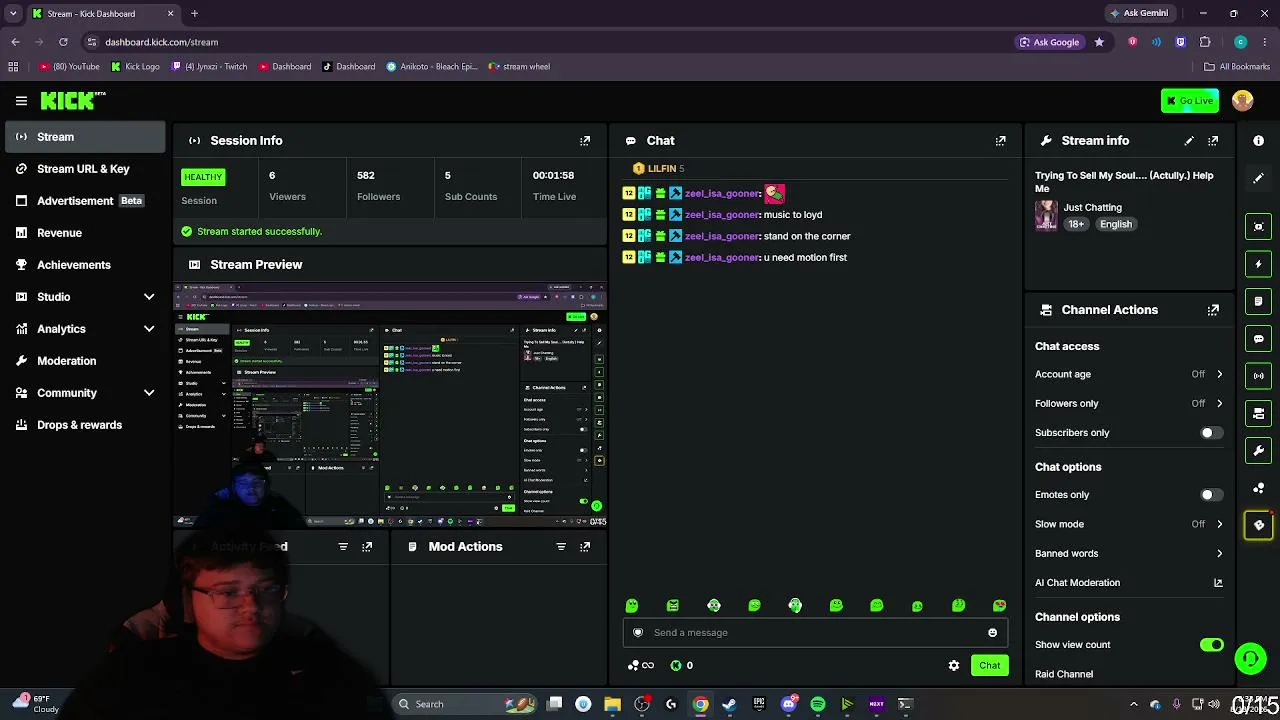Image resolution: width=1280 pixels, height=720 pixels.
Task: Click the Stream Preview thumbnail
Action: click(x=390, y=404)
